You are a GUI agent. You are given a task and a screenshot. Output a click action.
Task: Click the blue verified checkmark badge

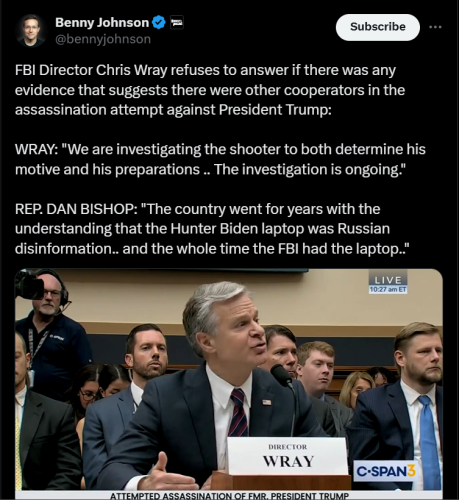[x=159, y=23]
